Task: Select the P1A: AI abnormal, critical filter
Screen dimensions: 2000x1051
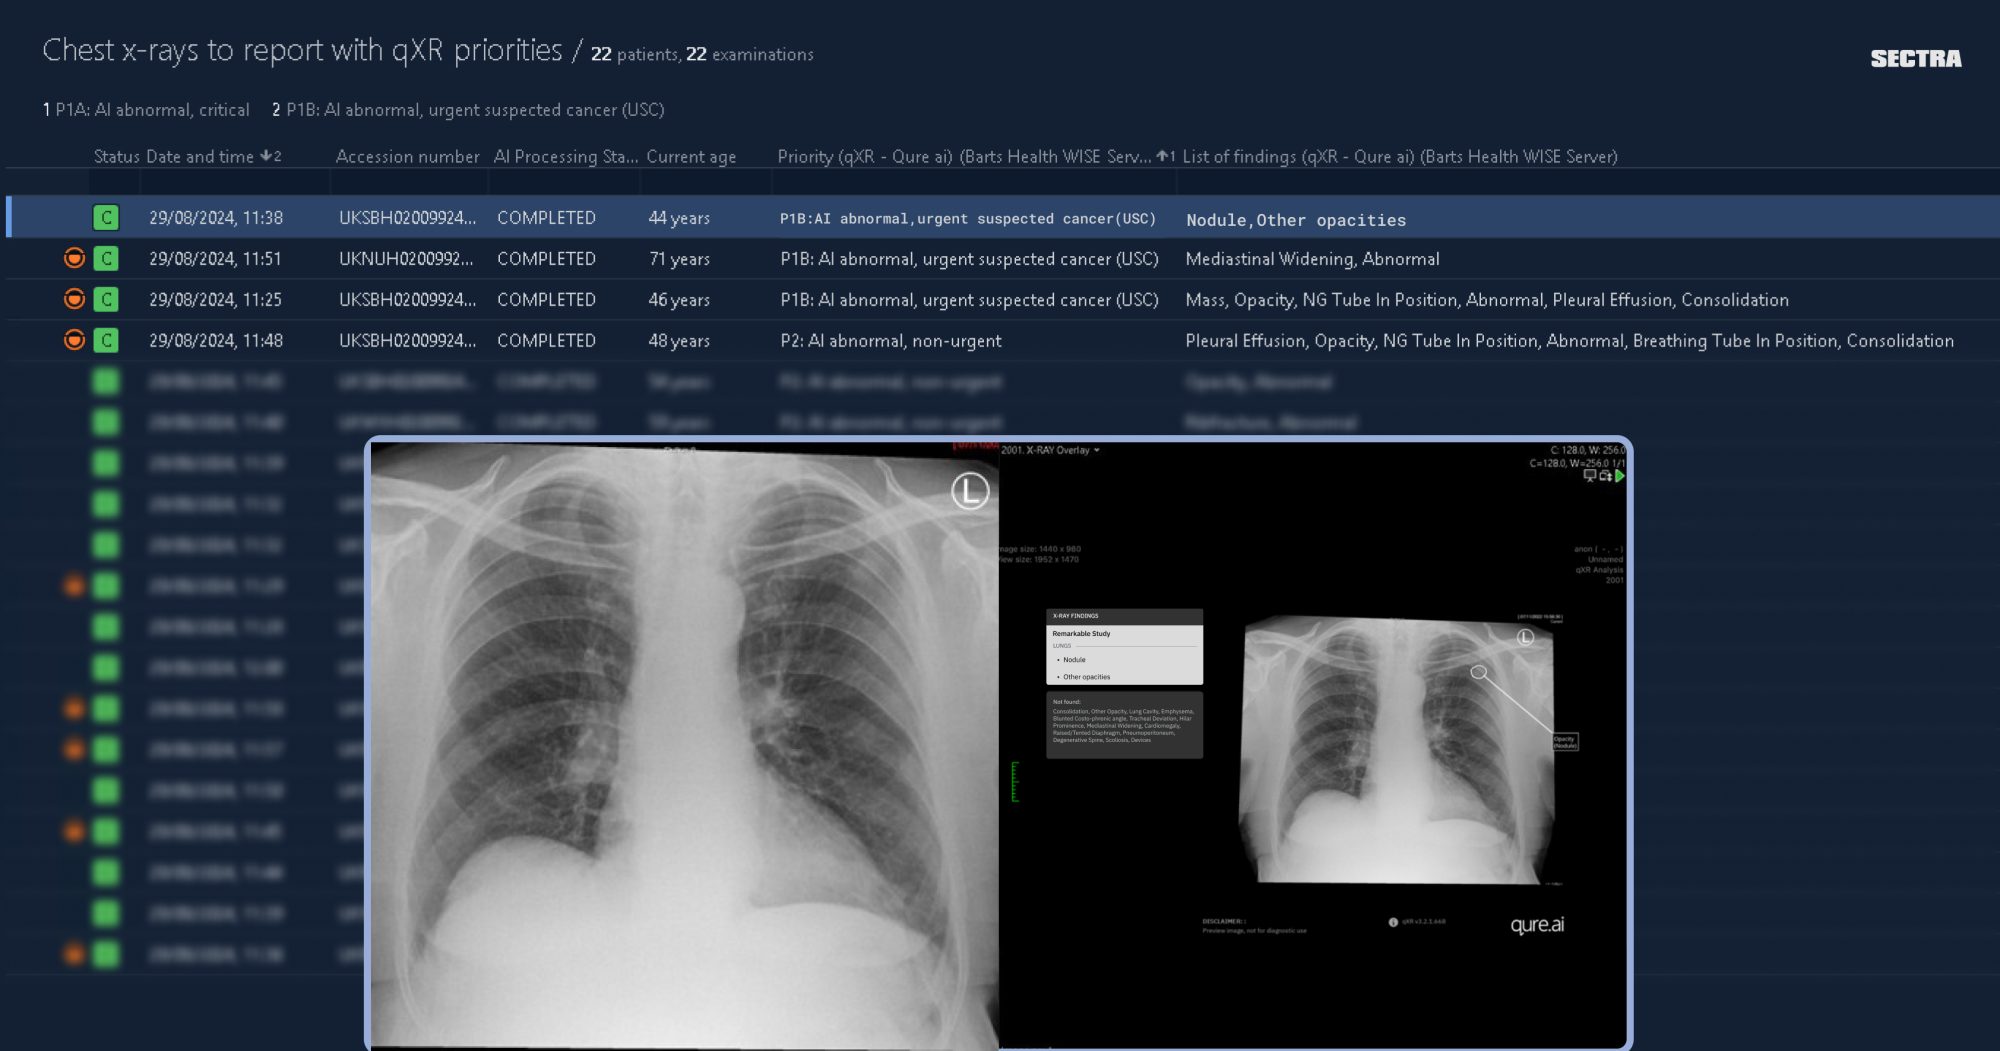Action: [x=146, y=109]
